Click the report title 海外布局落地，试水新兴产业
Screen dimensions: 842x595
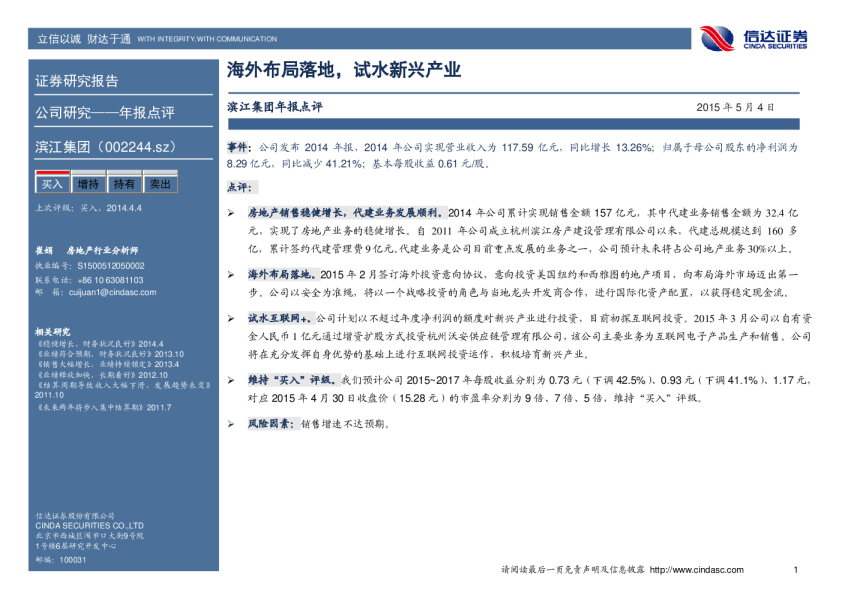click(345, 71)
